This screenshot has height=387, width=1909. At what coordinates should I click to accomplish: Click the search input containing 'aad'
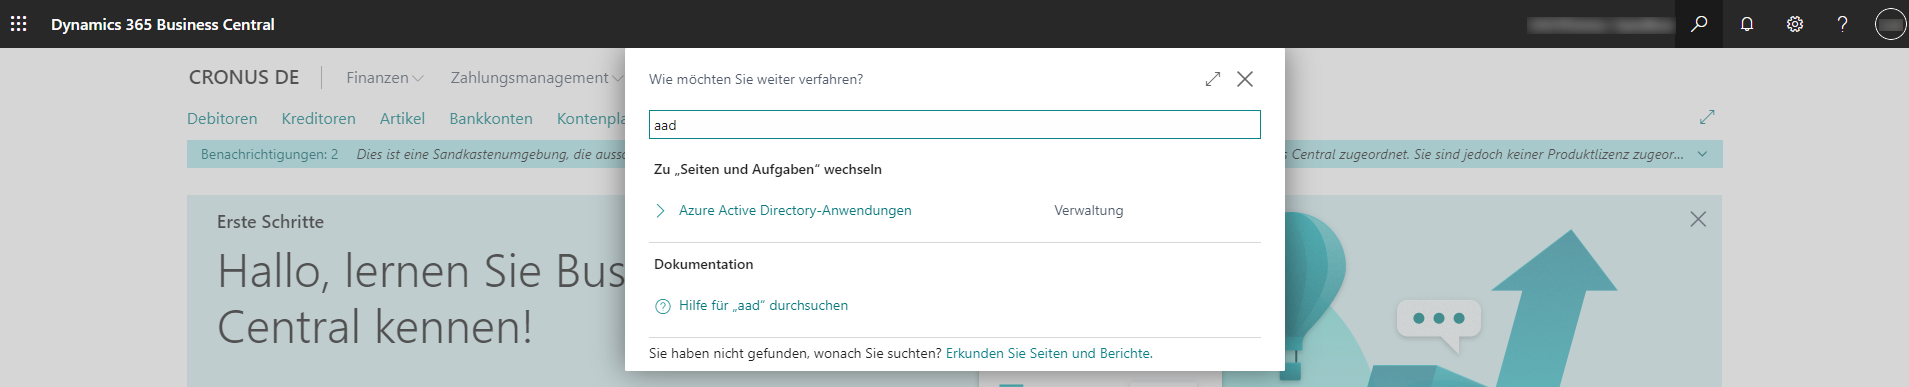click(954, 125)
